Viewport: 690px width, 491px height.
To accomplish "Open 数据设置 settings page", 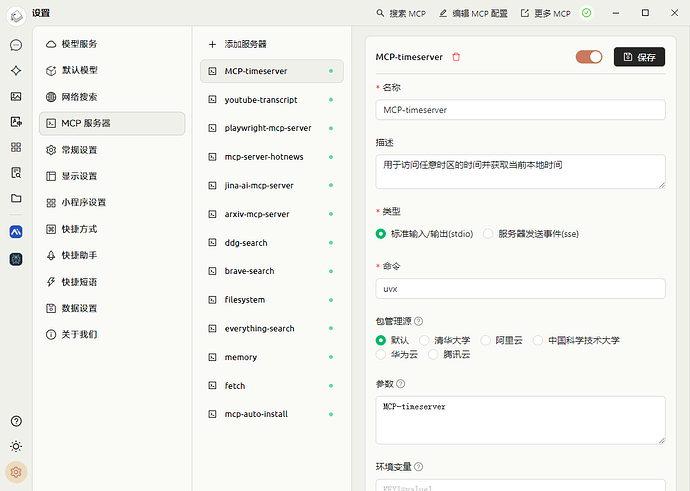I will click(112, 308).
